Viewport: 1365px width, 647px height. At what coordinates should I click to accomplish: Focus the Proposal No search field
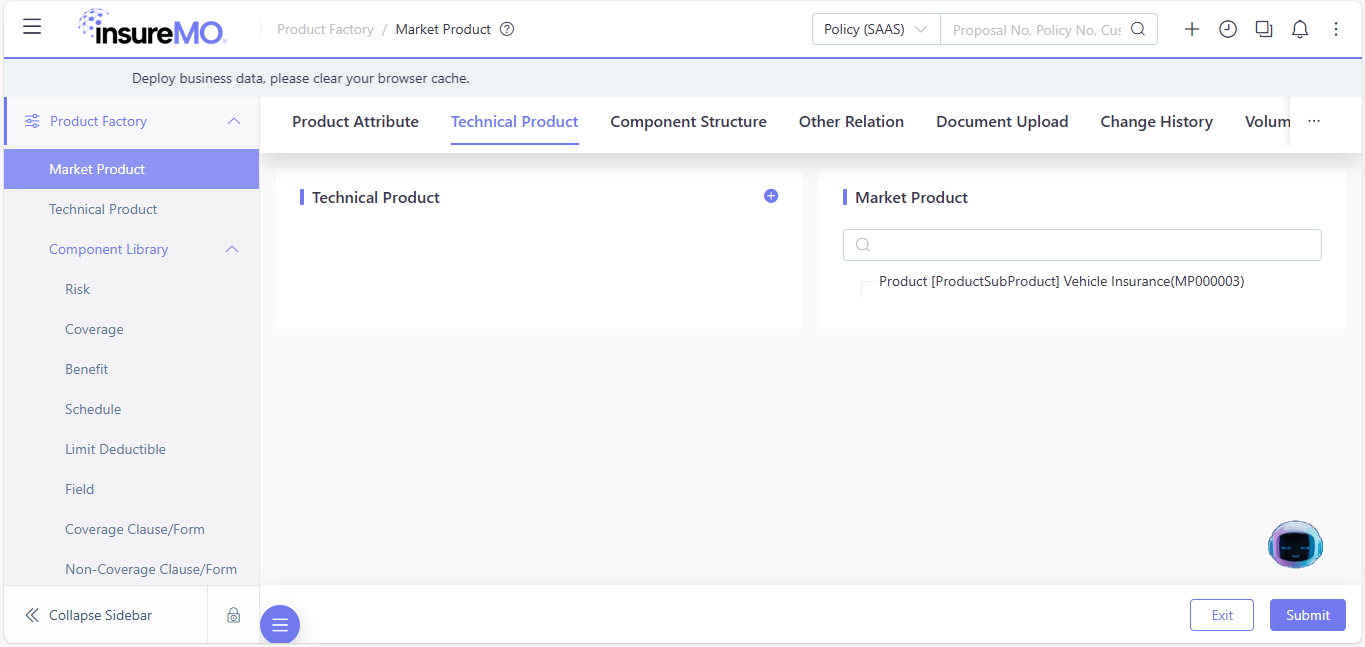(x=1036, y=29)
